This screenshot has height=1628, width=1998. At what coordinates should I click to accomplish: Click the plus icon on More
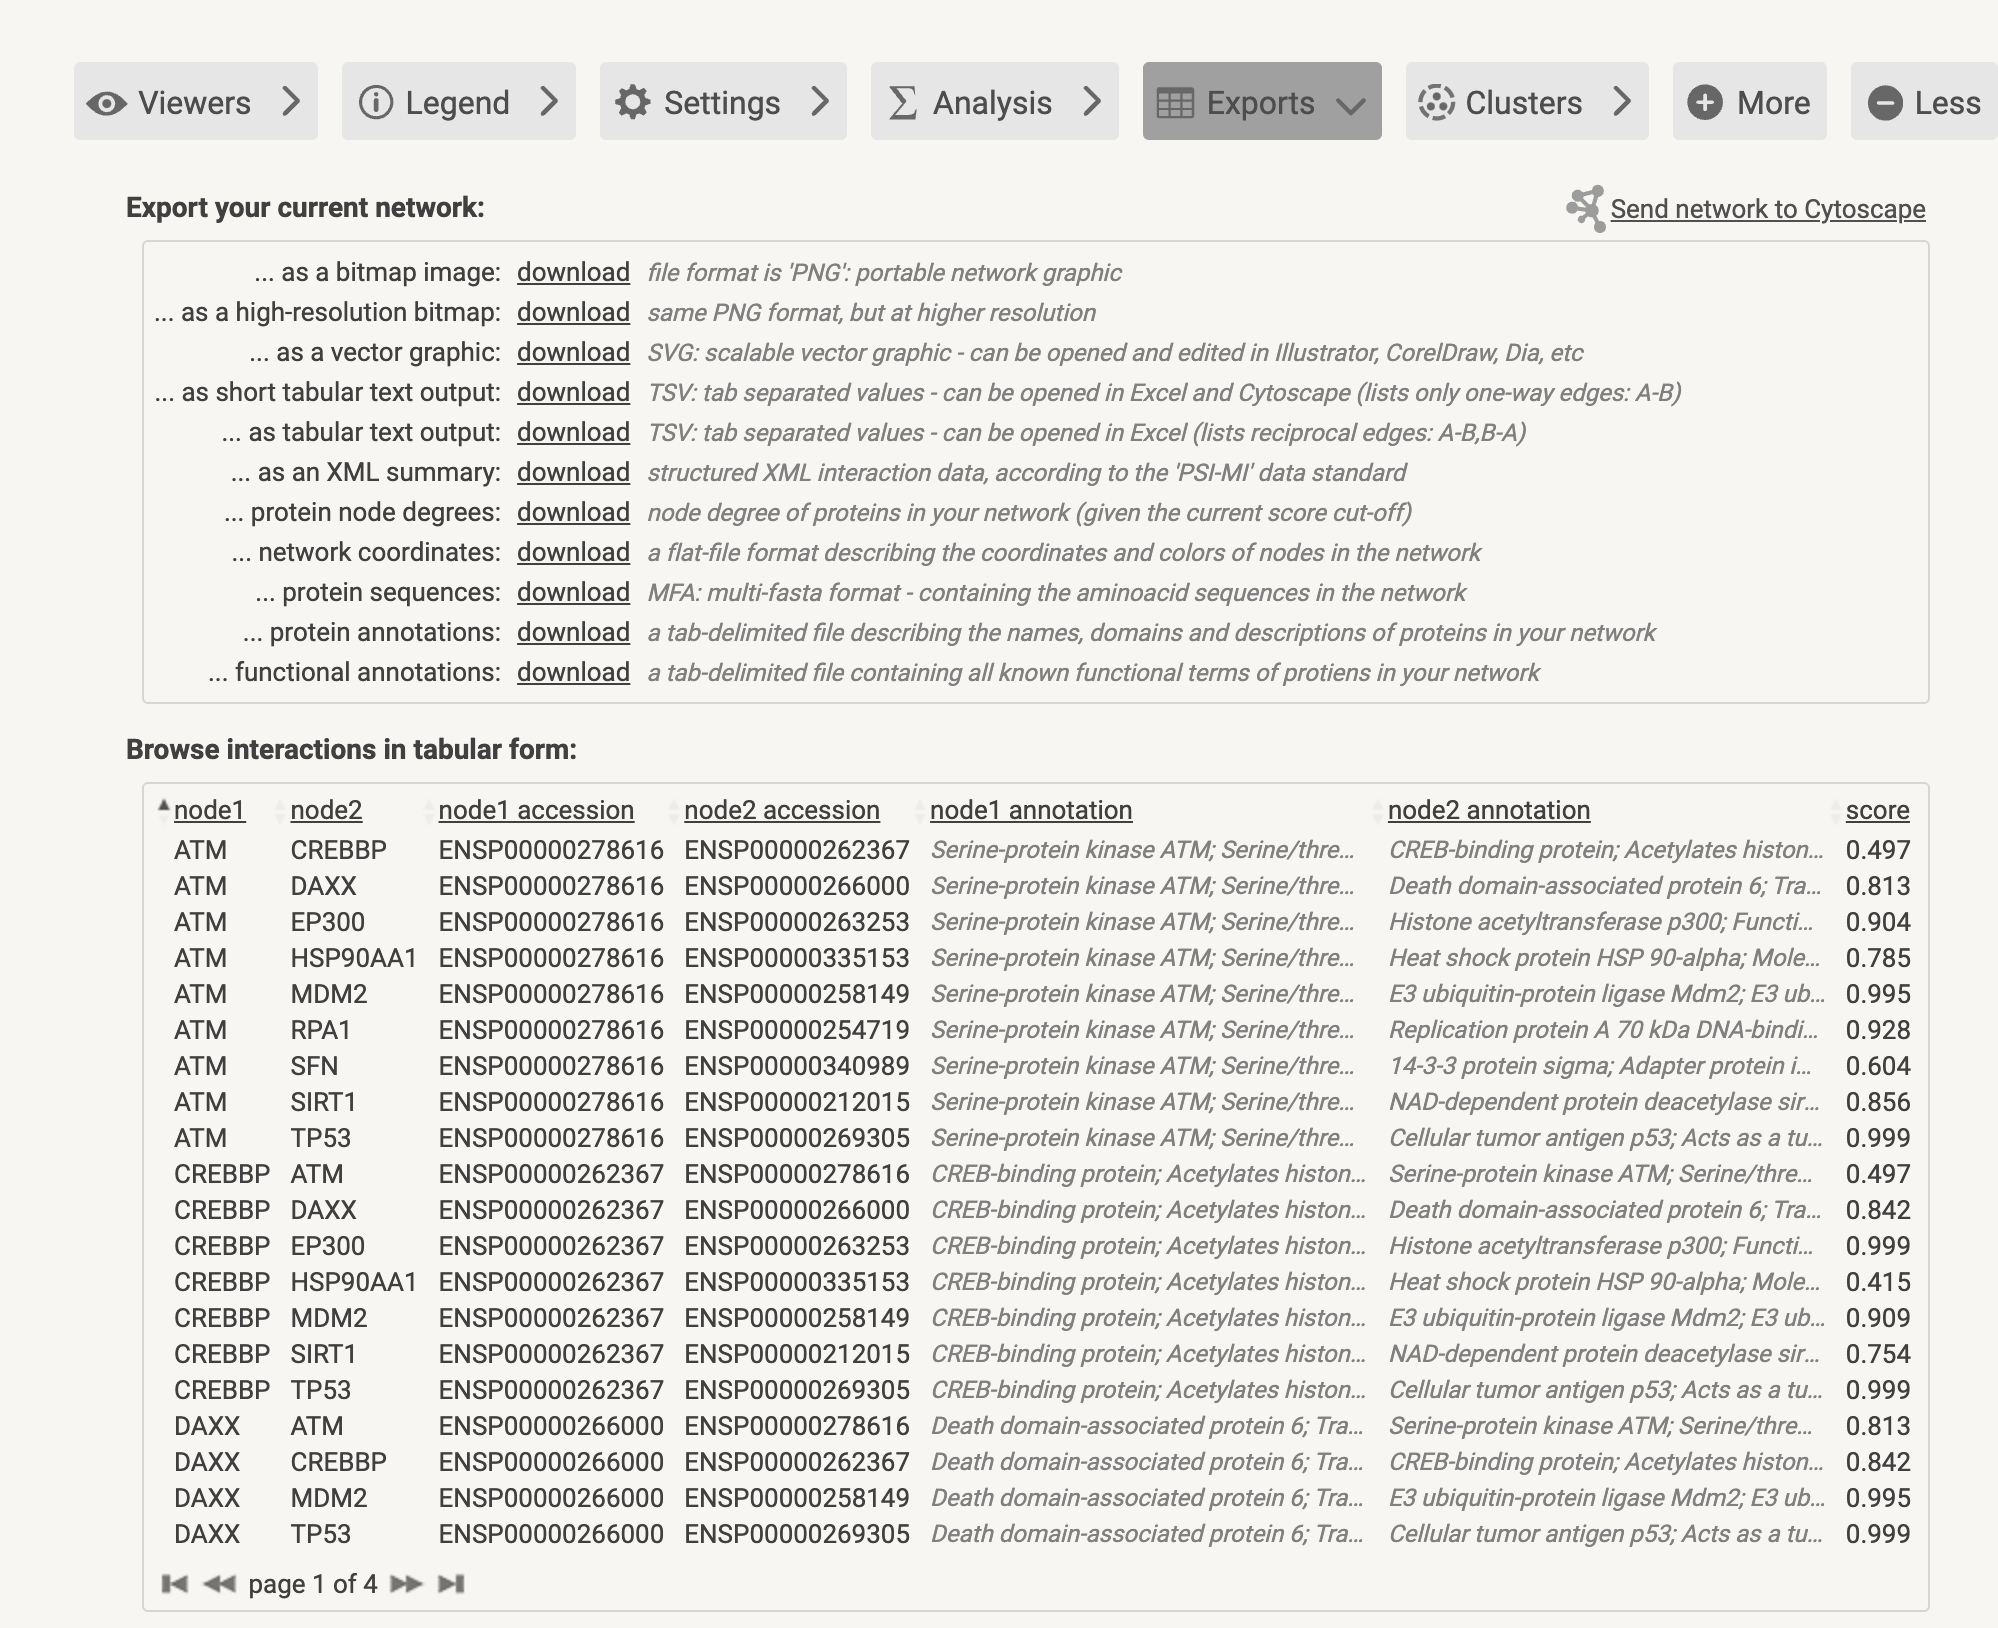pyautogui.click(x=1704, y=102)
